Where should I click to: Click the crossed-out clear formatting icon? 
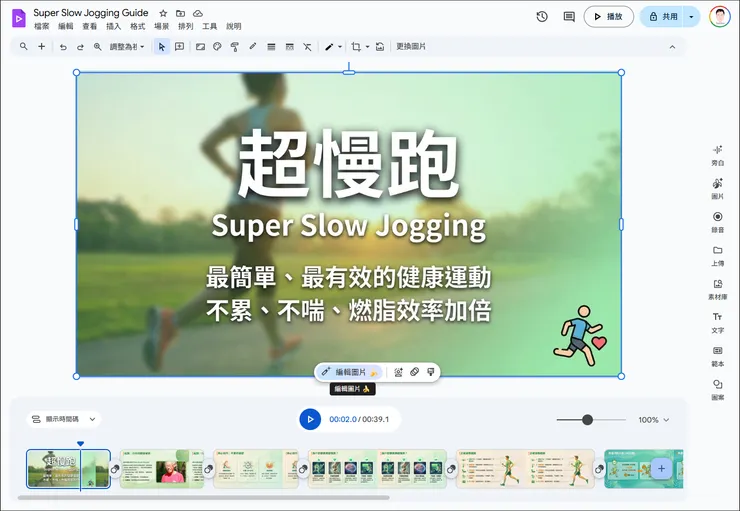coord(307,47)
